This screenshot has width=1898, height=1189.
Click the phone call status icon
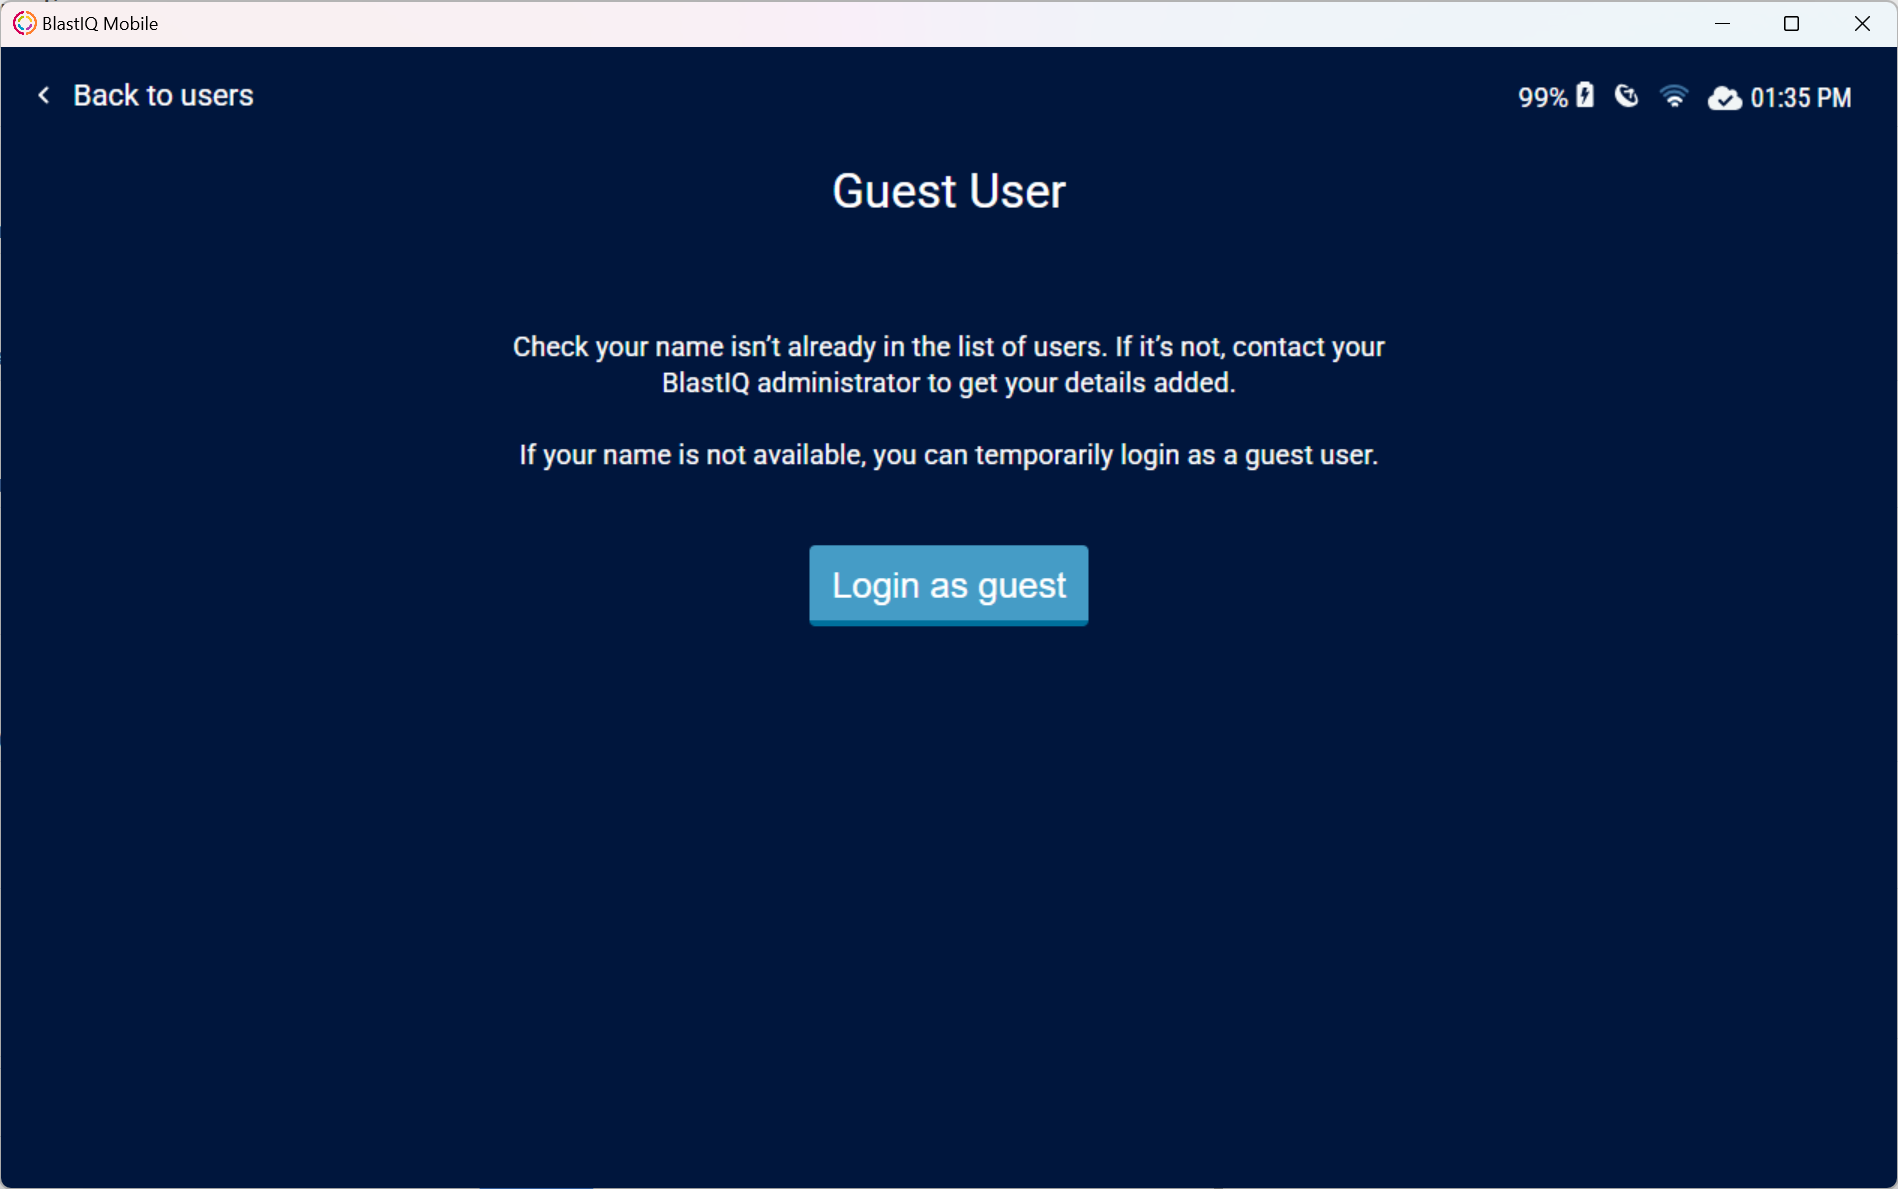click(1627, 96)
